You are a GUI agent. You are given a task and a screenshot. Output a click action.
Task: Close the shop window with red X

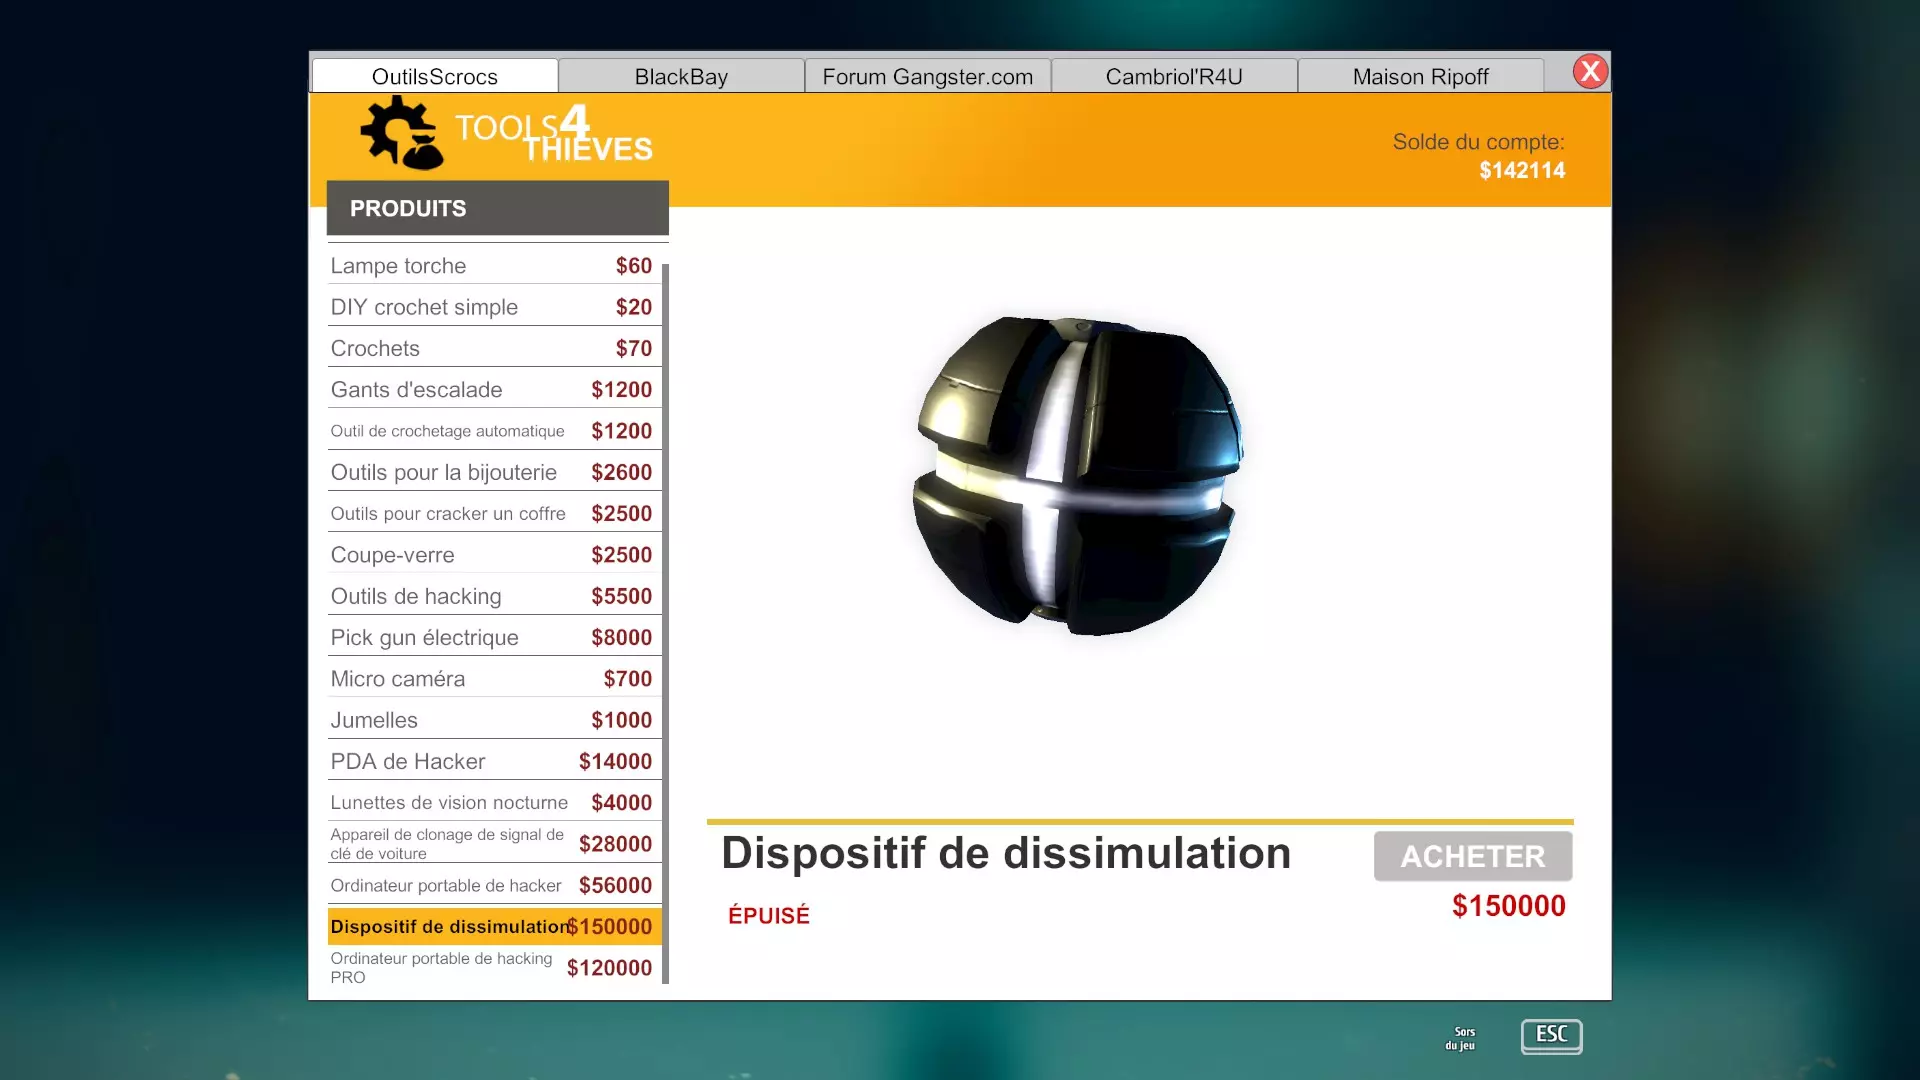point(1590,72)
